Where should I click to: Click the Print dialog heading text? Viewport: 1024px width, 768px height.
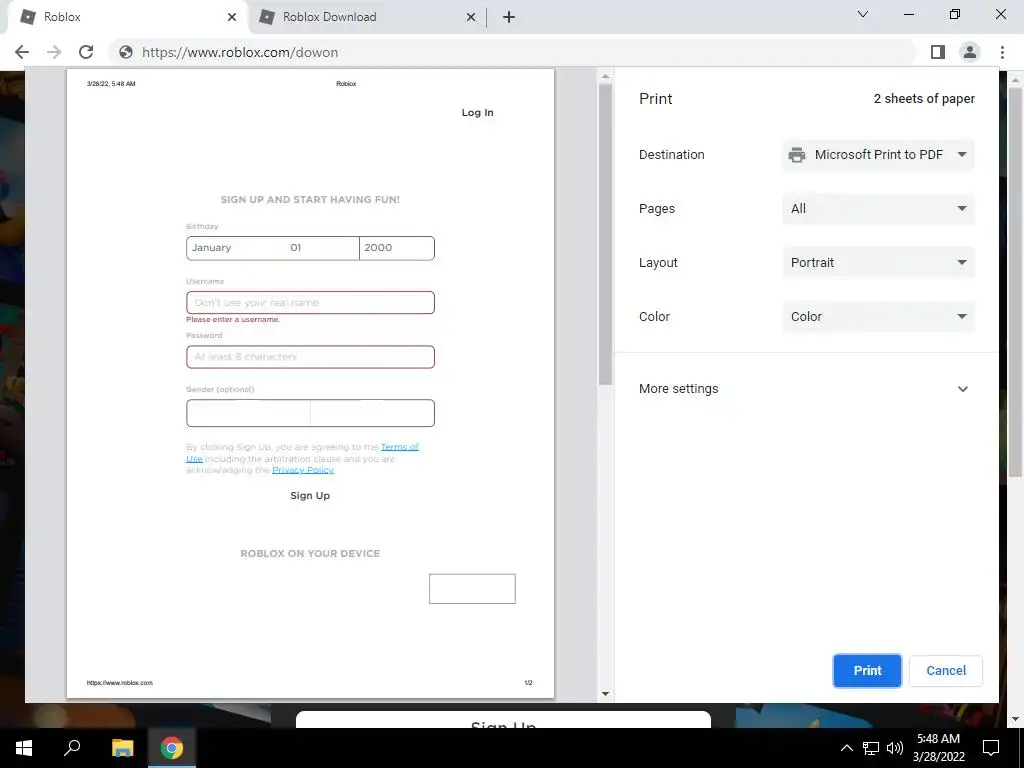tap(655, 99)
